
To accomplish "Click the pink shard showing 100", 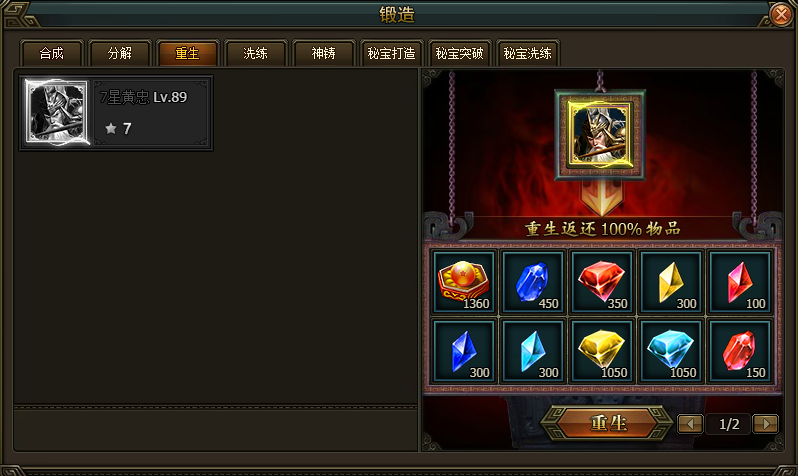I will (x=740, y=282).
